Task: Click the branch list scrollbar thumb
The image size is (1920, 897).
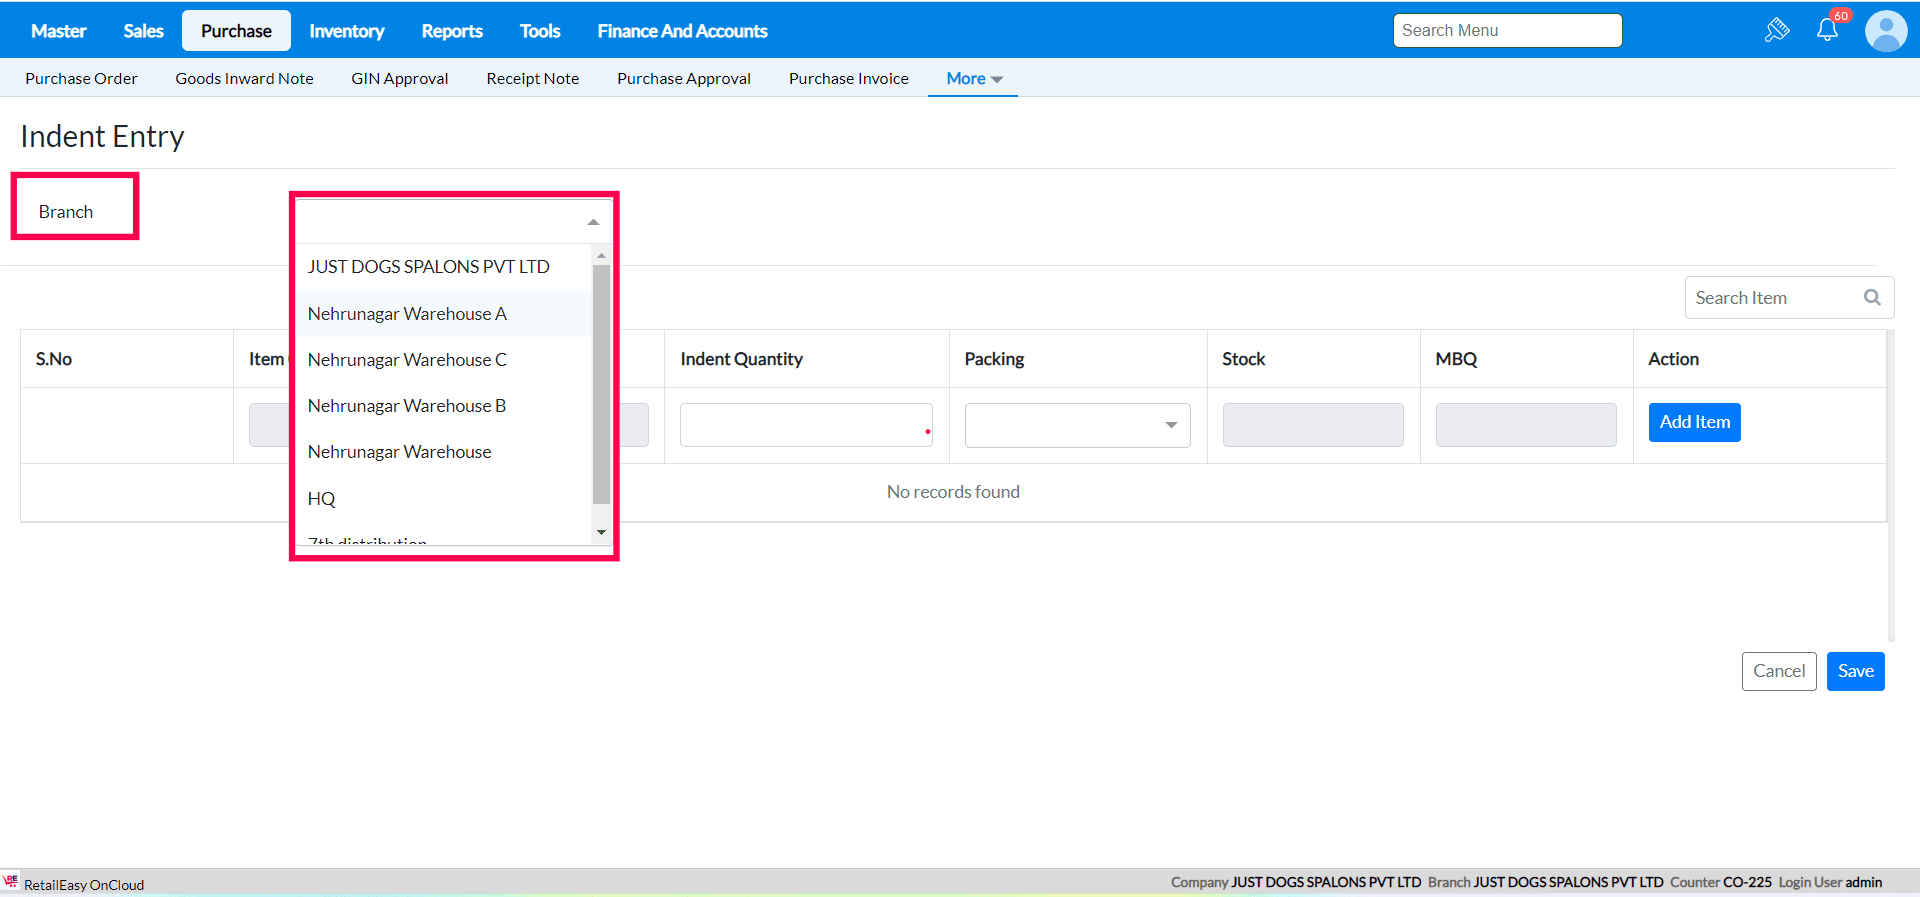Action: click(x=601, y=384)
